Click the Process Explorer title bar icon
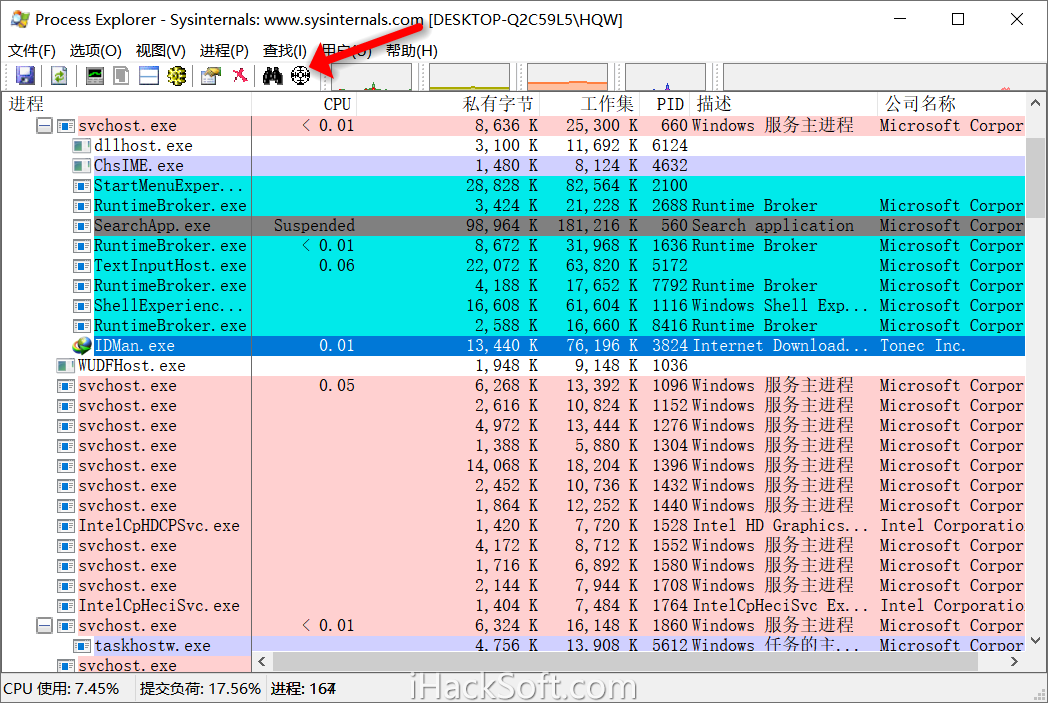Viewport: 1048px width, 703px height. (x=20, y=19)
